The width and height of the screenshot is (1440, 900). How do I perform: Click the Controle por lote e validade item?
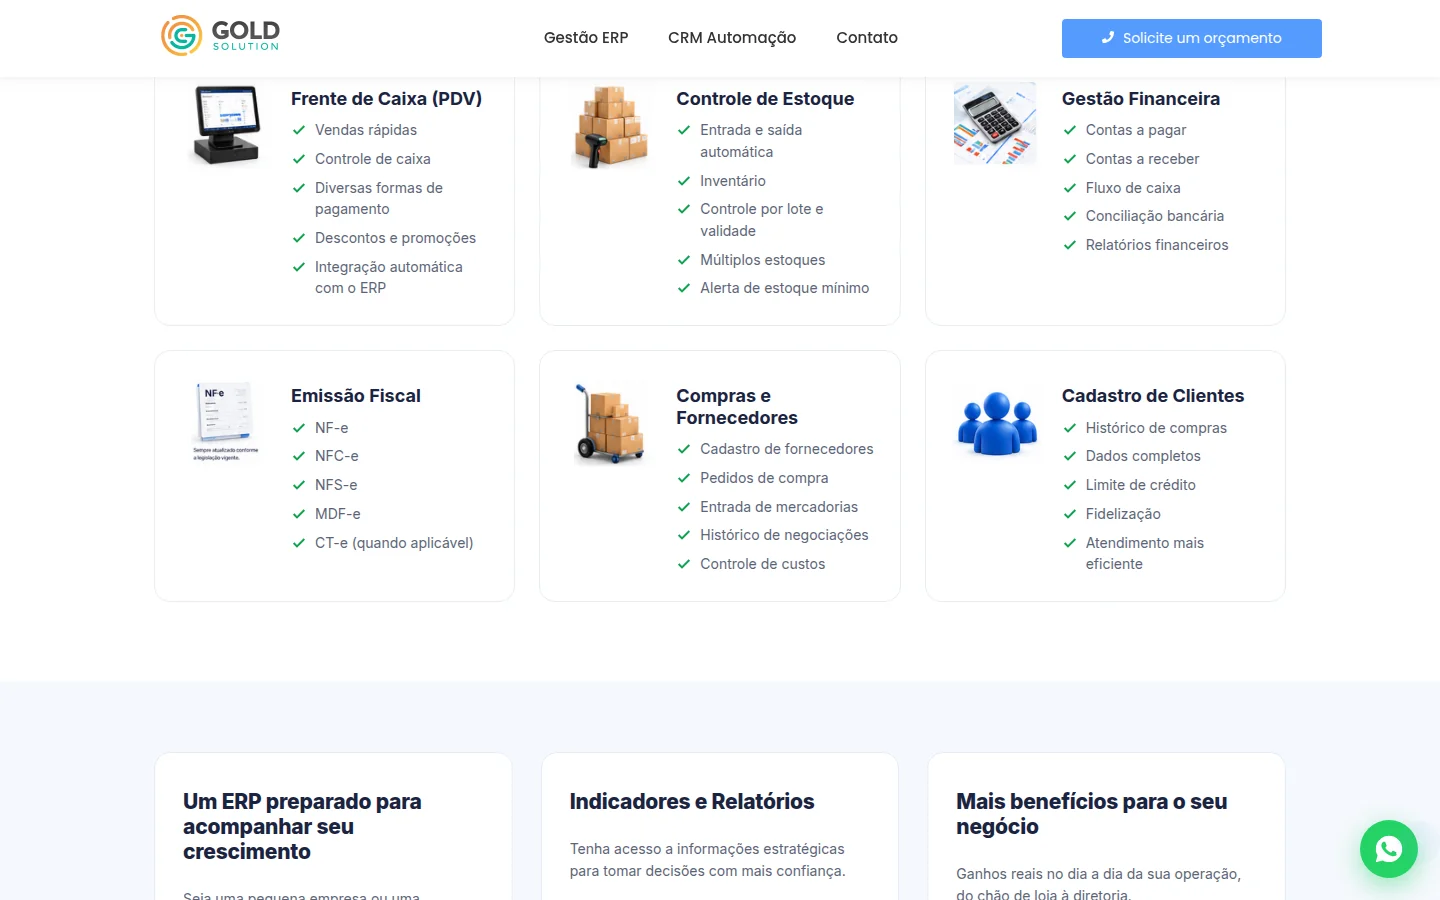point(762,220)
